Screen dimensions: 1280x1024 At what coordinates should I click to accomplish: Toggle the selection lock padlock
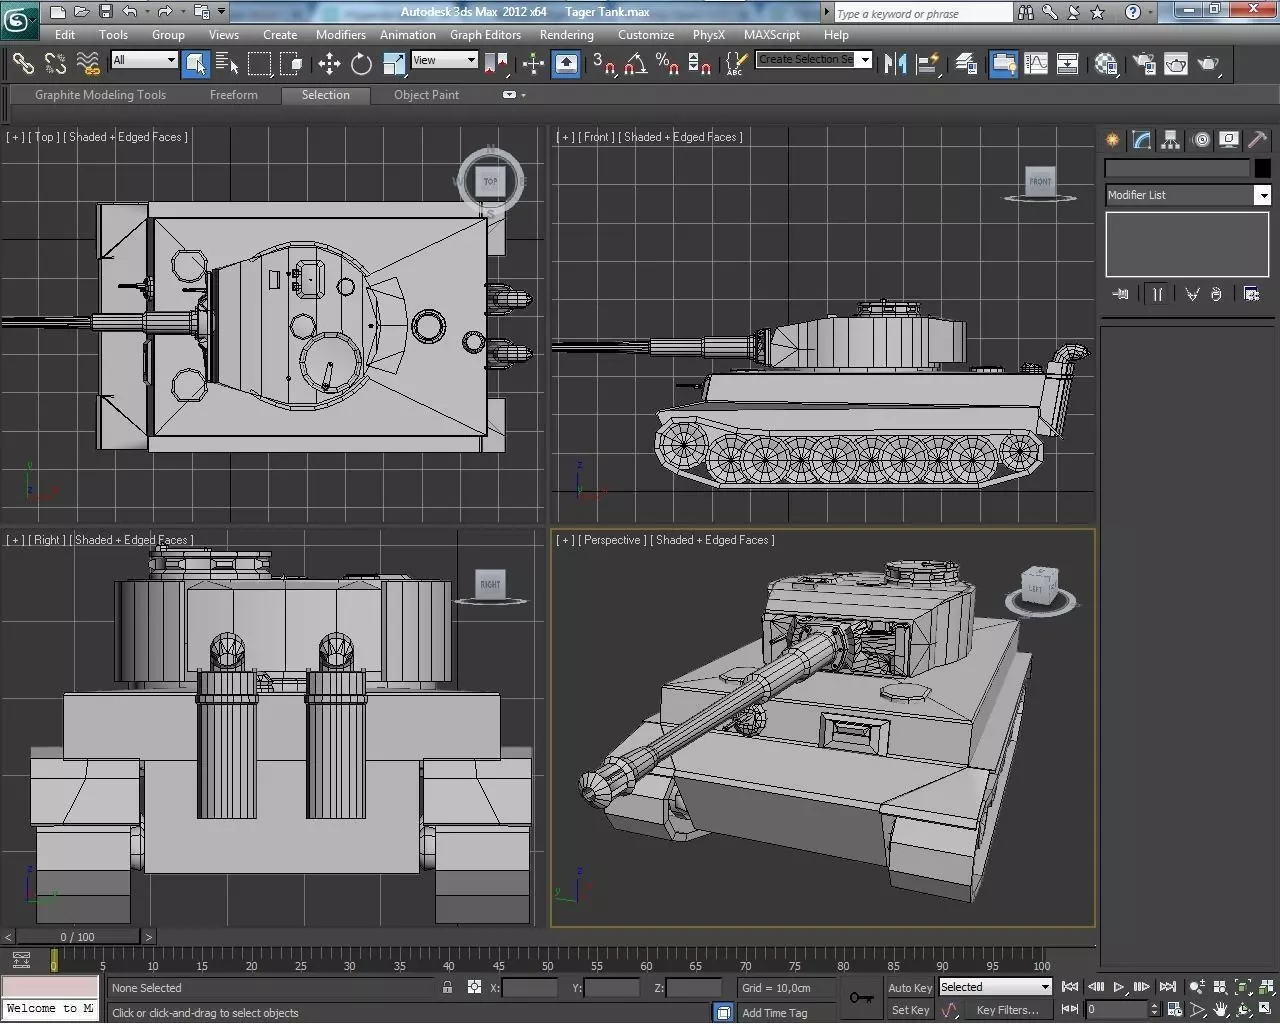click(447, 987)
